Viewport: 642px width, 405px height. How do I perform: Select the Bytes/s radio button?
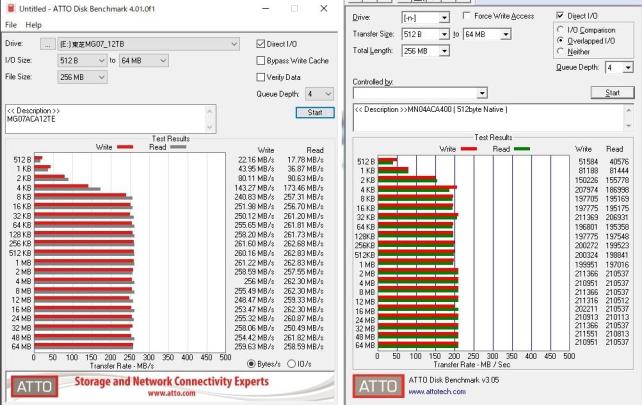[x=251, y=364]
